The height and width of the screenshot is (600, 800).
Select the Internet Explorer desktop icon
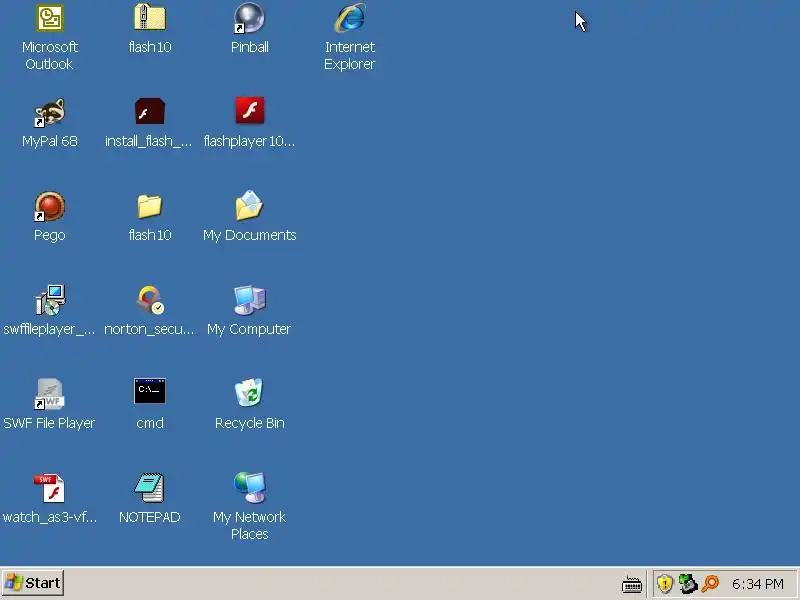pos(349,18)
